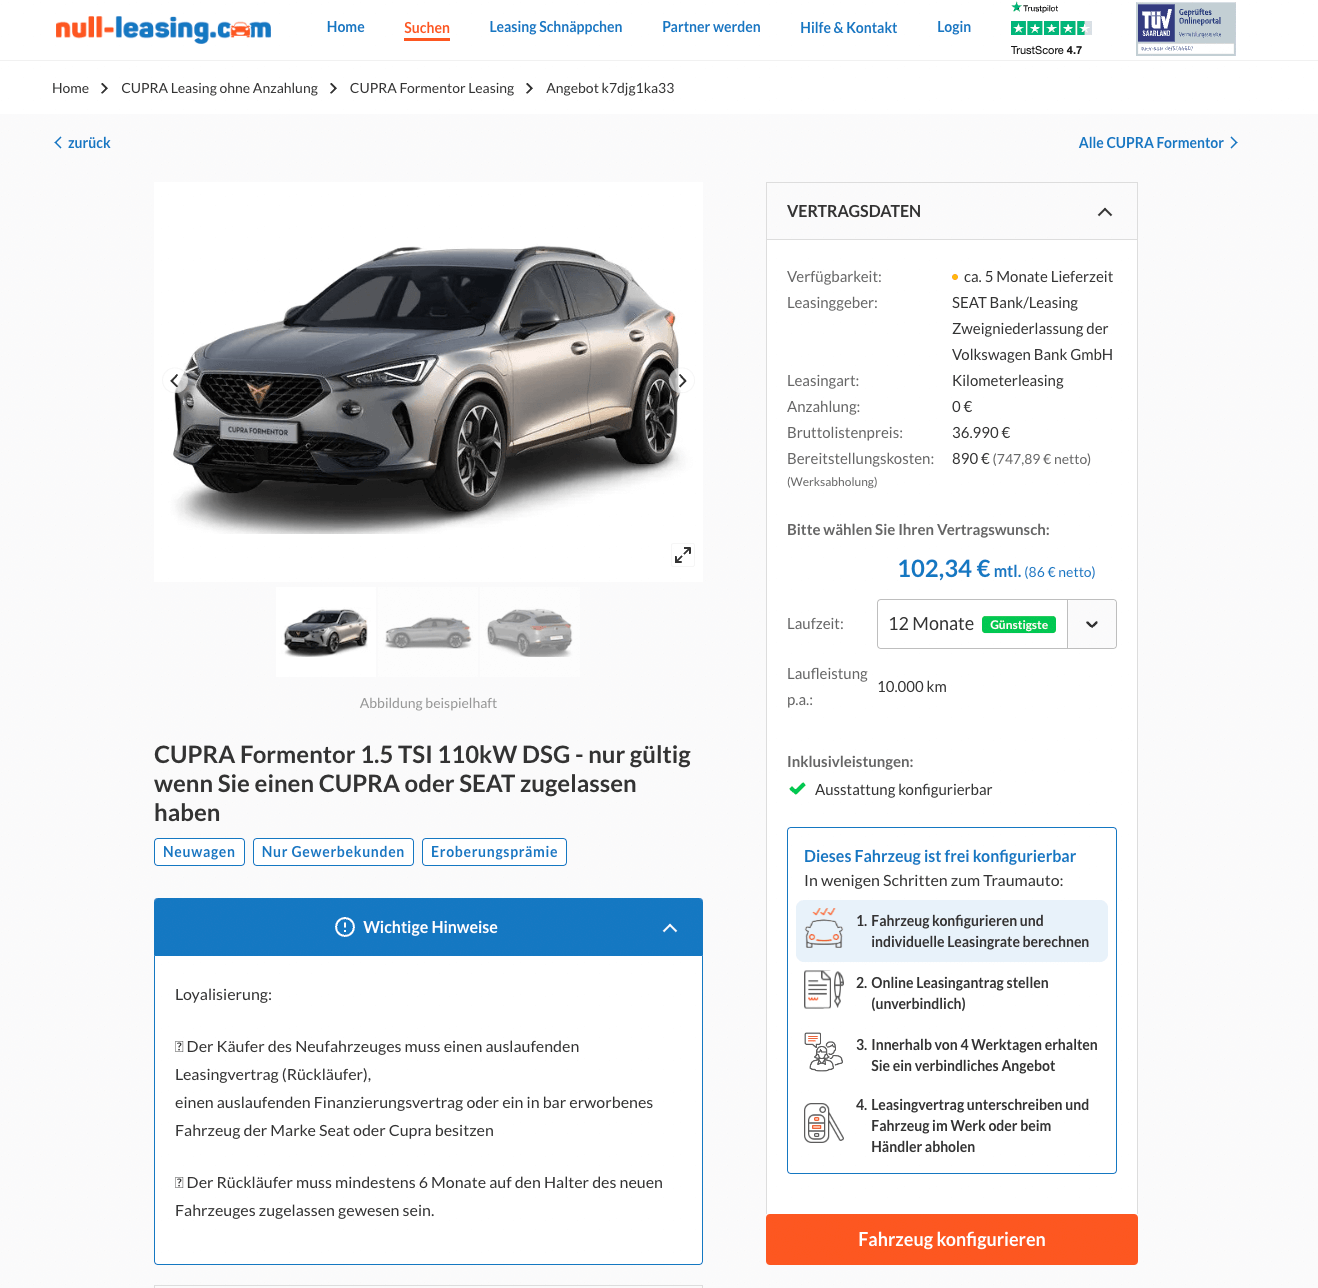This screenshot has height=1288, width=1318.
Task: Click the CUPRA Formentor Leasing breadcrumb
Action: [432, 88]
